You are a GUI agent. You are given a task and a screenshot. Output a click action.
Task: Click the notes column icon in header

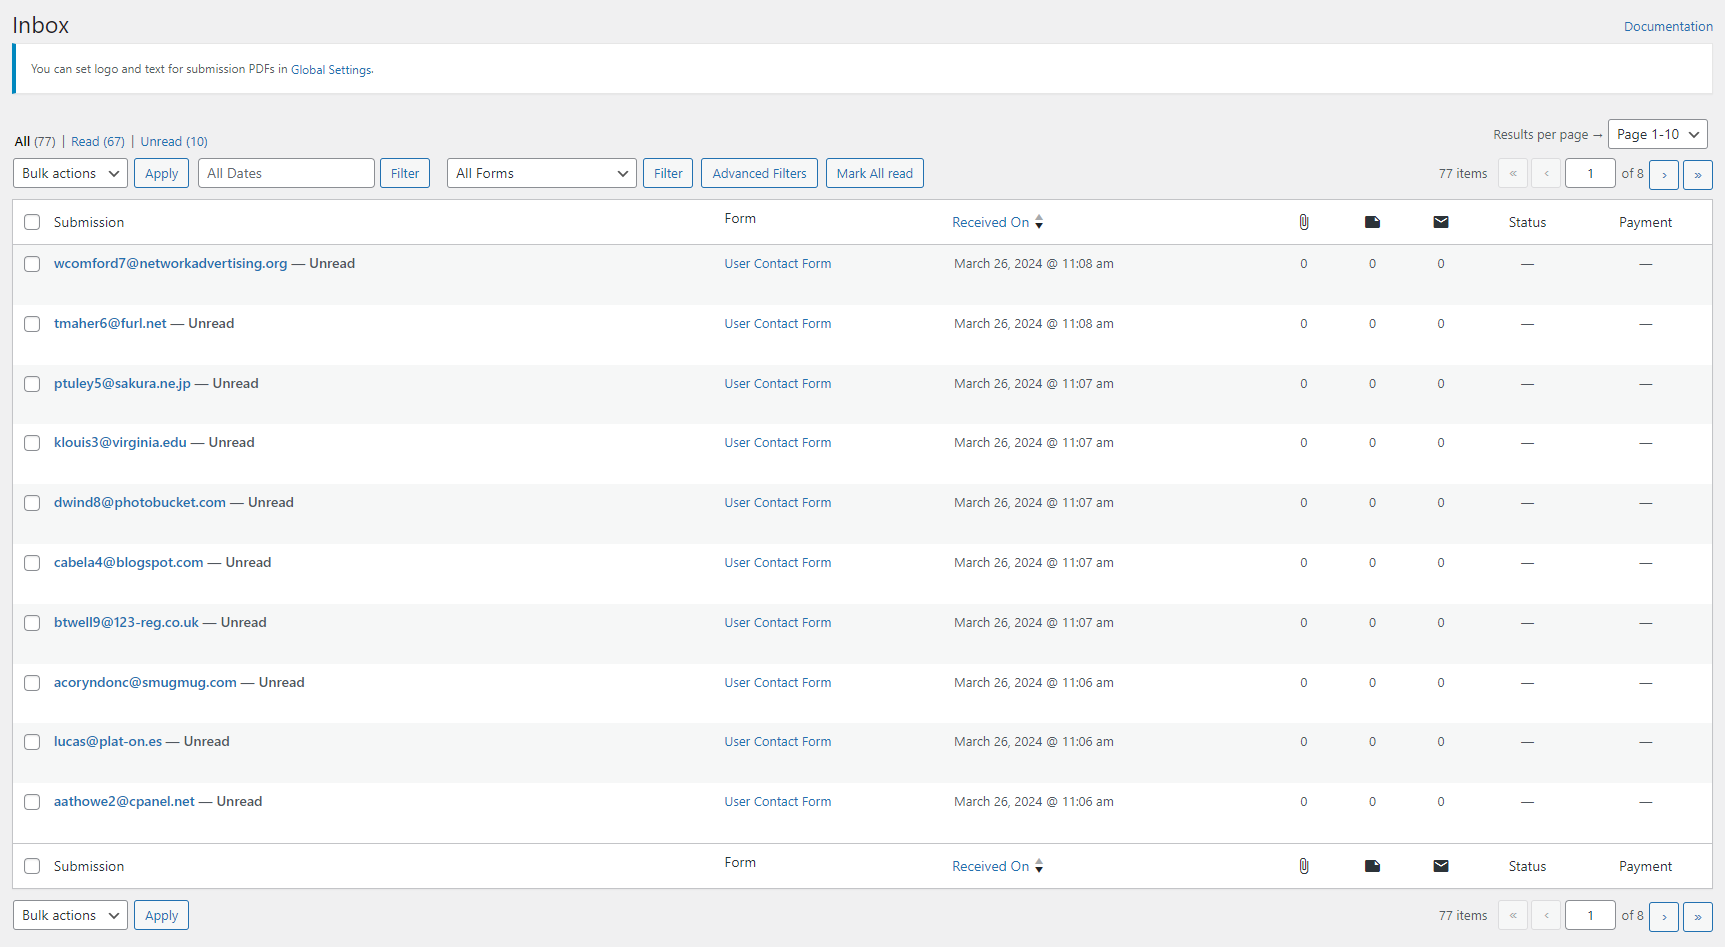click(x=1372, y=221)
